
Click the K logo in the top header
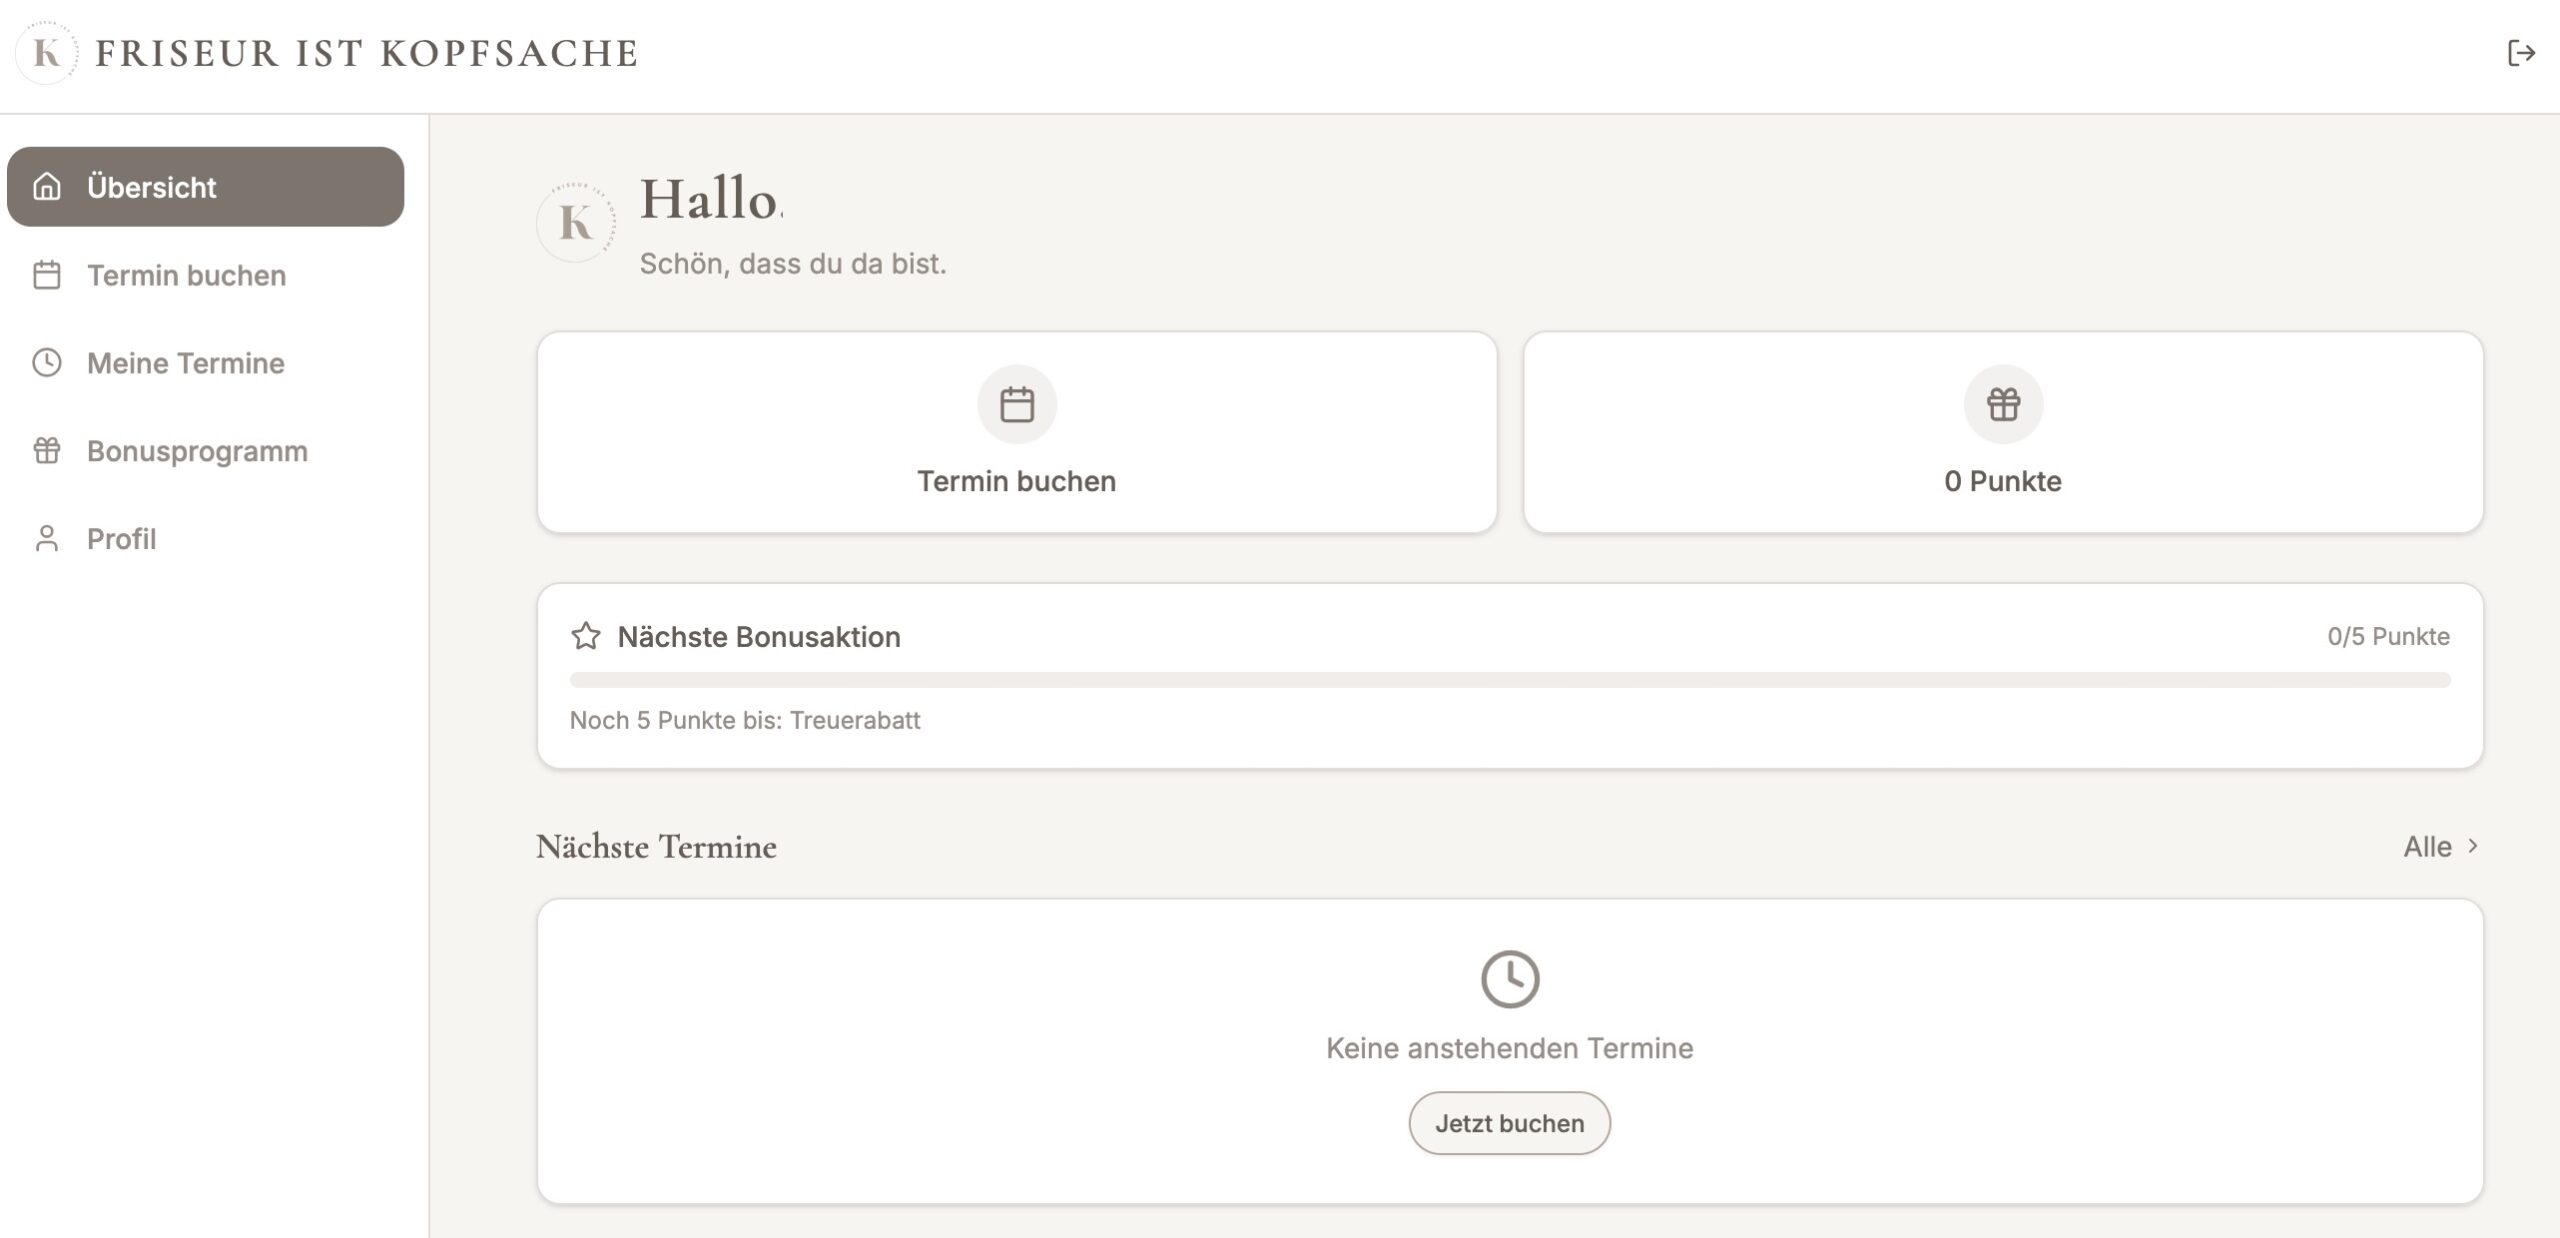click(47, 53)
